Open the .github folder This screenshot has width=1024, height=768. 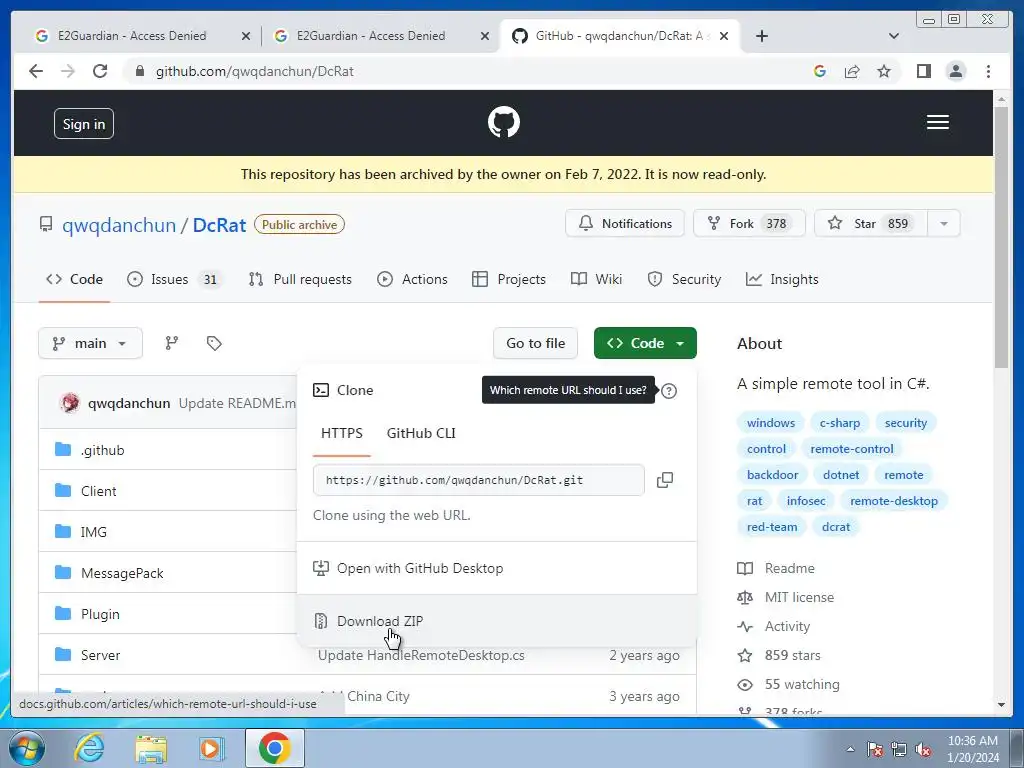pos(103,450)
